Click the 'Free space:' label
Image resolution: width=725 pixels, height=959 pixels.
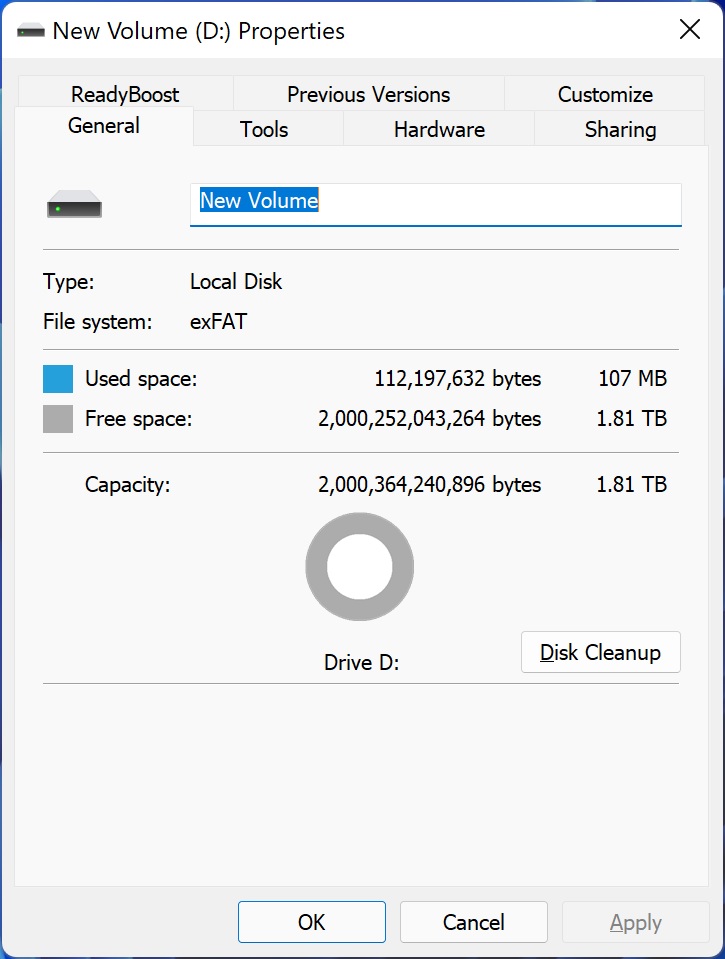click(138, 419)
